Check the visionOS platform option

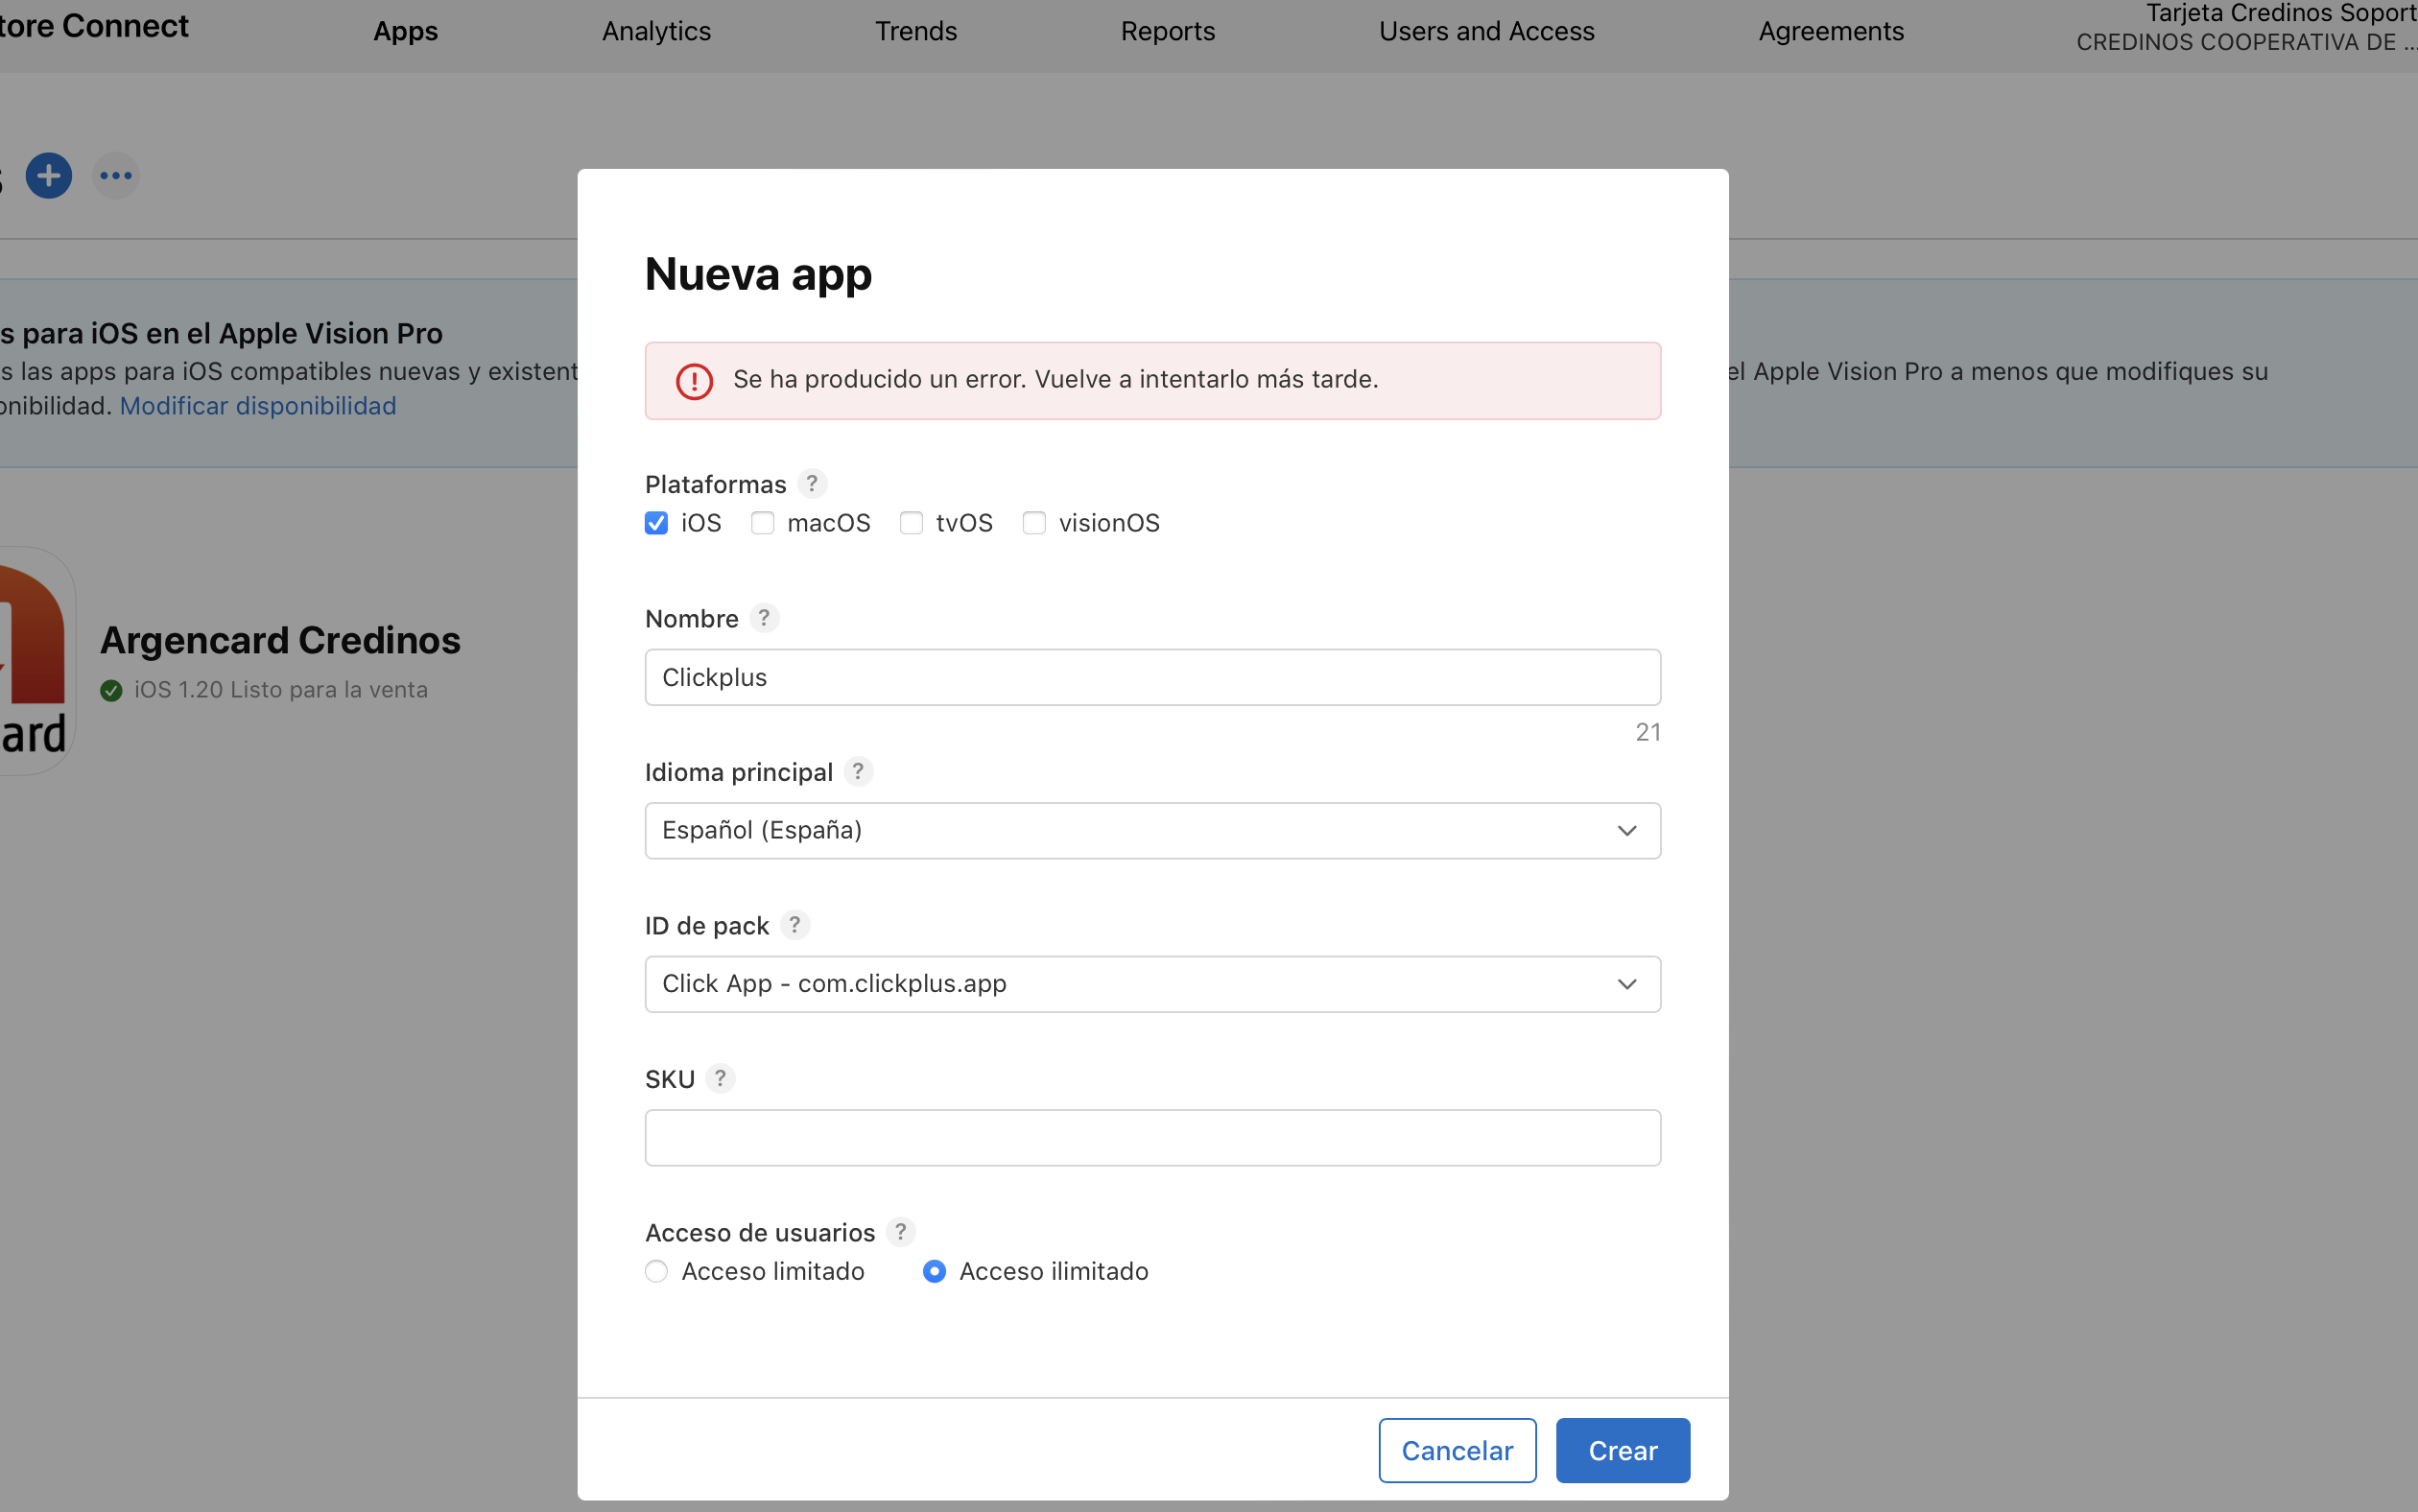click(1034, 523)
